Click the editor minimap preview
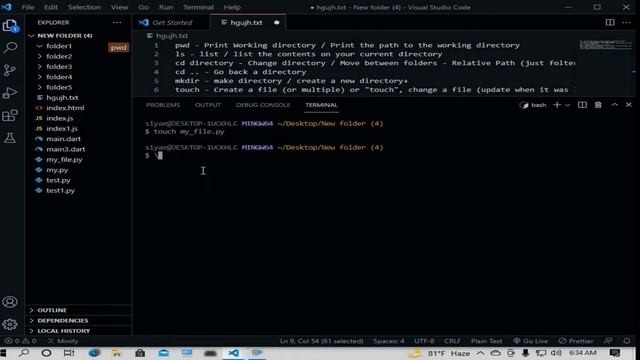Image resolution: width=640 pixels, height=360 pixels. pos(605,45)
